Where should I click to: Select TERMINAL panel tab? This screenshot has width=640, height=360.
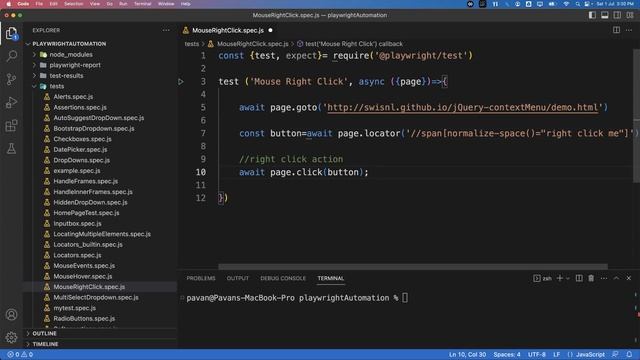(x=331, y=278)
